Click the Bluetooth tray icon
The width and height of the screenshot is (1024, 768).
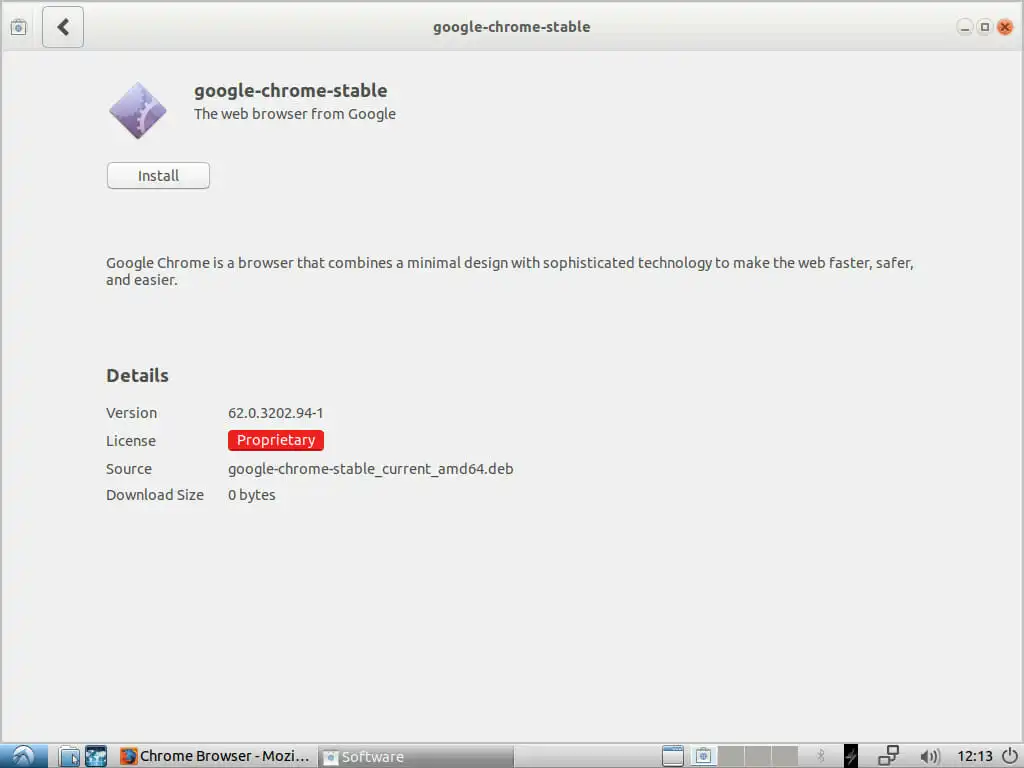point(822,756)
